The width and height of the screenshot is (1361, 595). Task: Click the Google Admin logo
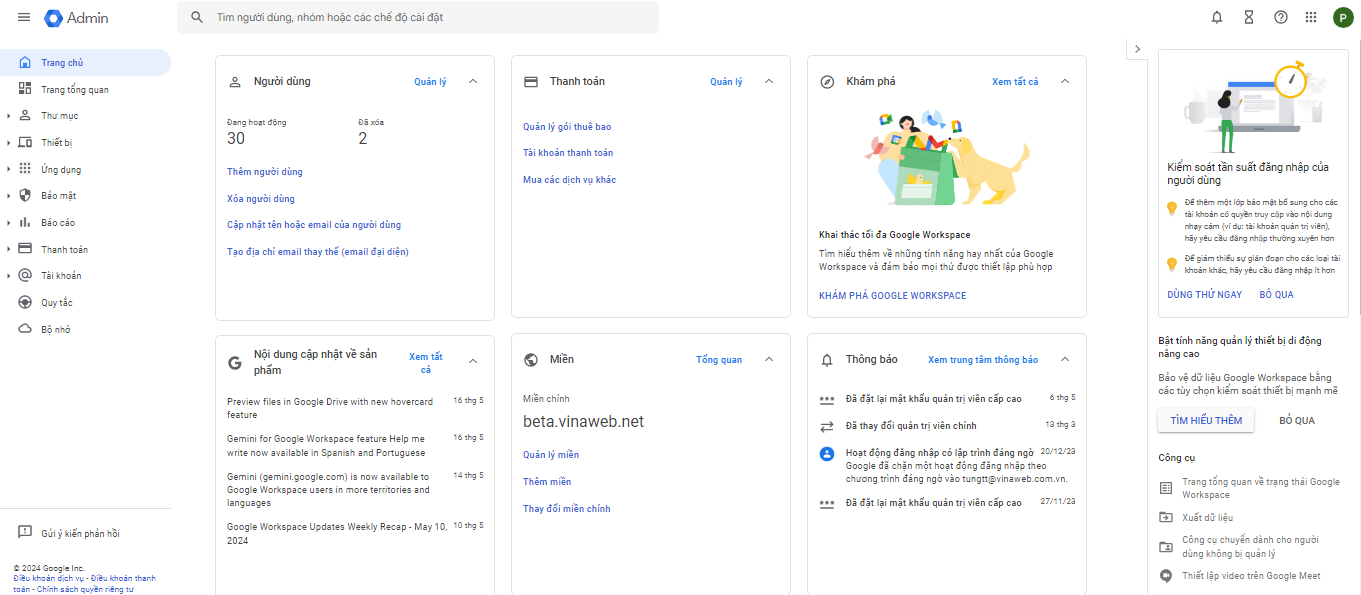tap(77, 18)
